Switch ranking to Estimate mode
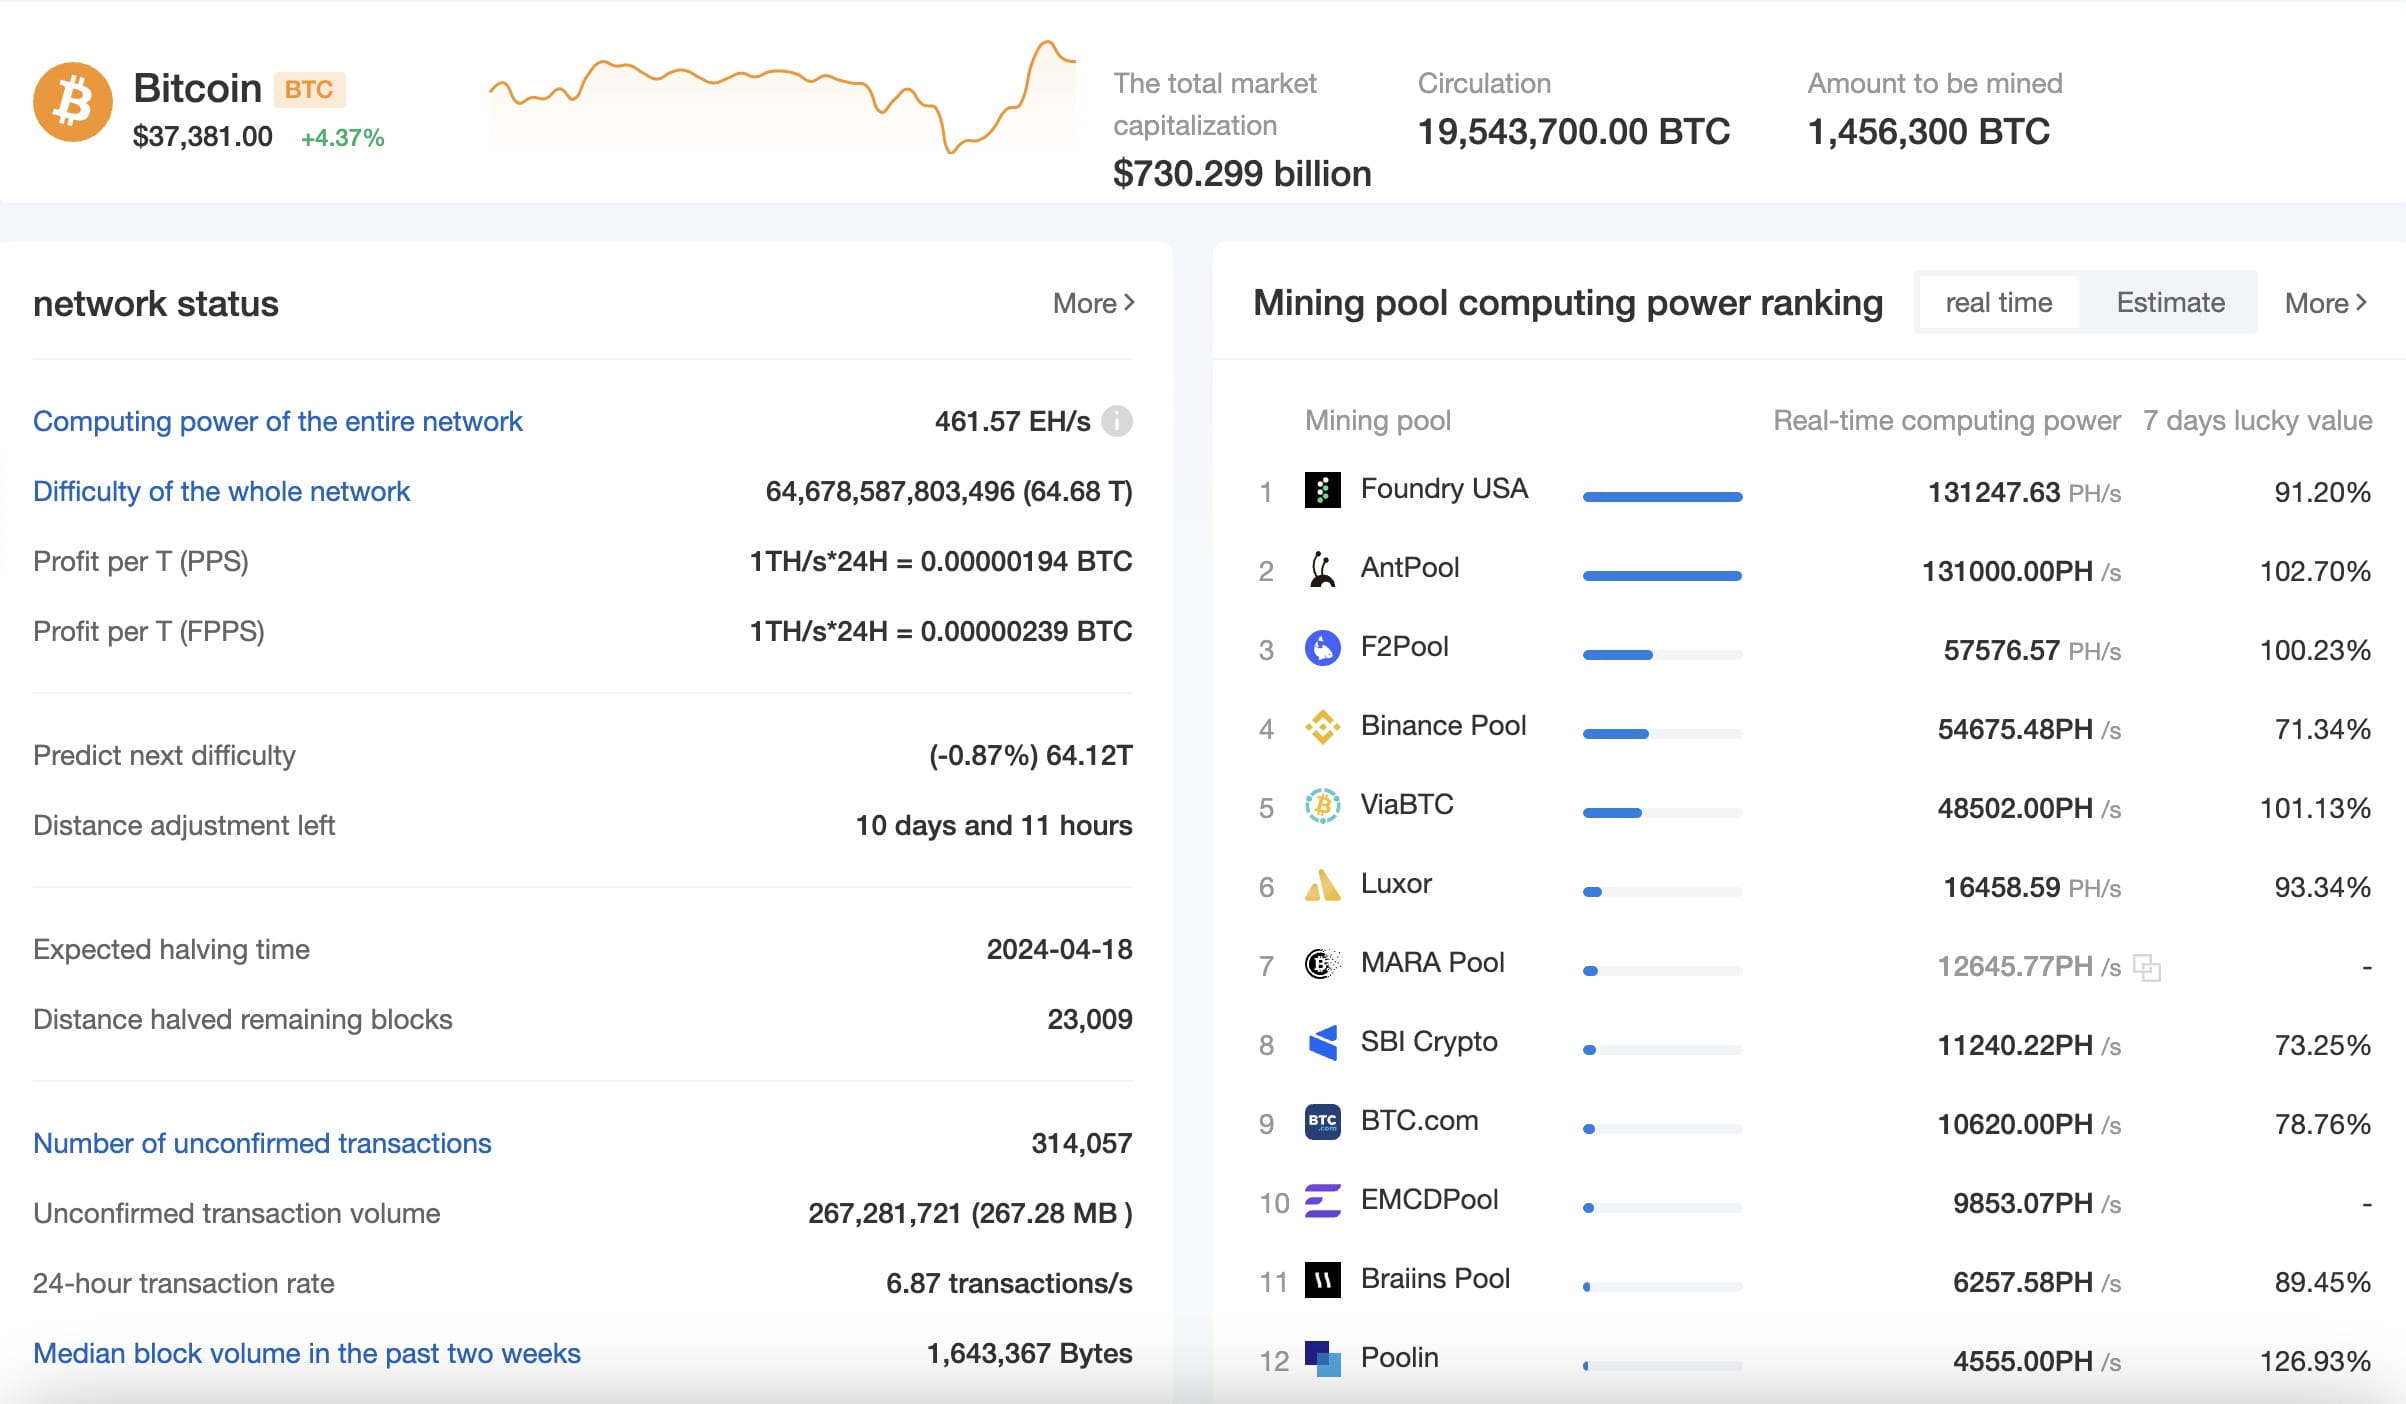 point(2169,302)
